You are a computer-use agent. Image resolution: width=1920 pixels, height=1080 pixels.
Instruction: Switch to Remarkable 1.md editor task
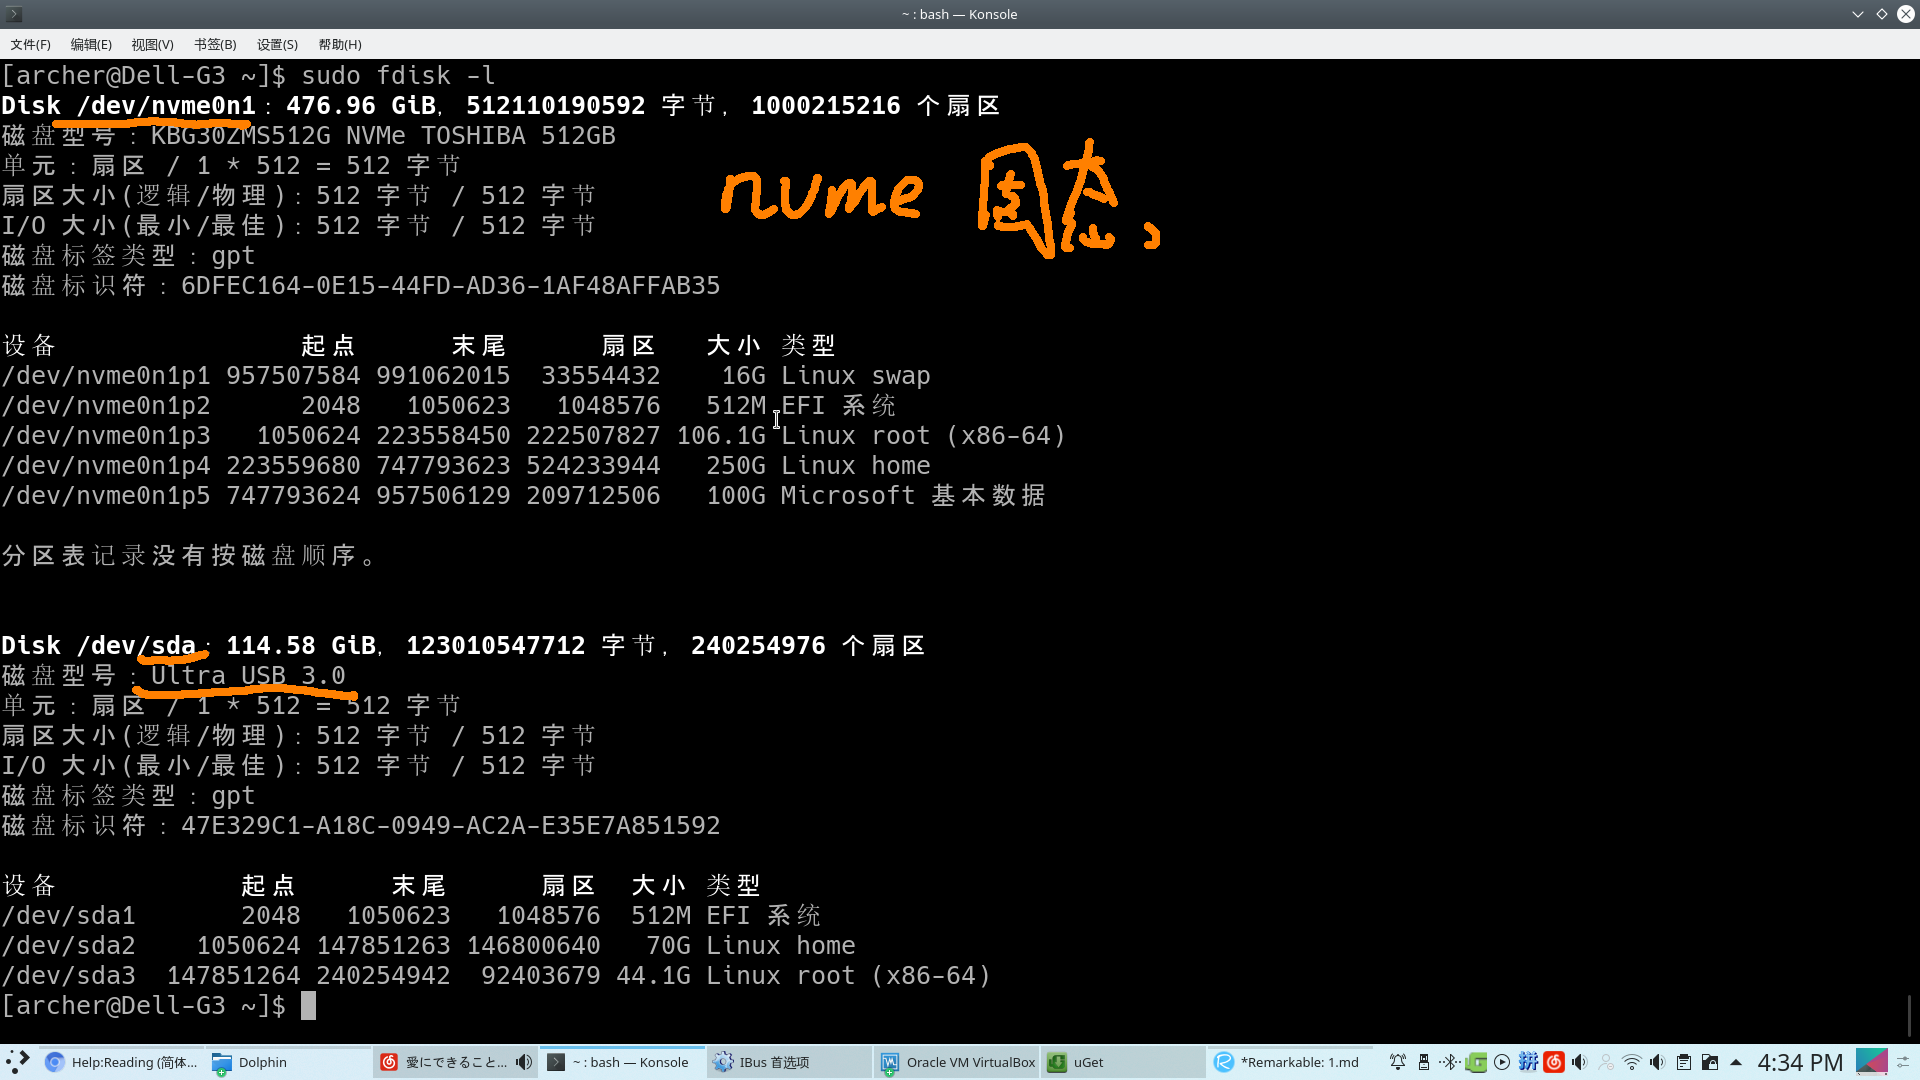click(x=1290, y=1062)
